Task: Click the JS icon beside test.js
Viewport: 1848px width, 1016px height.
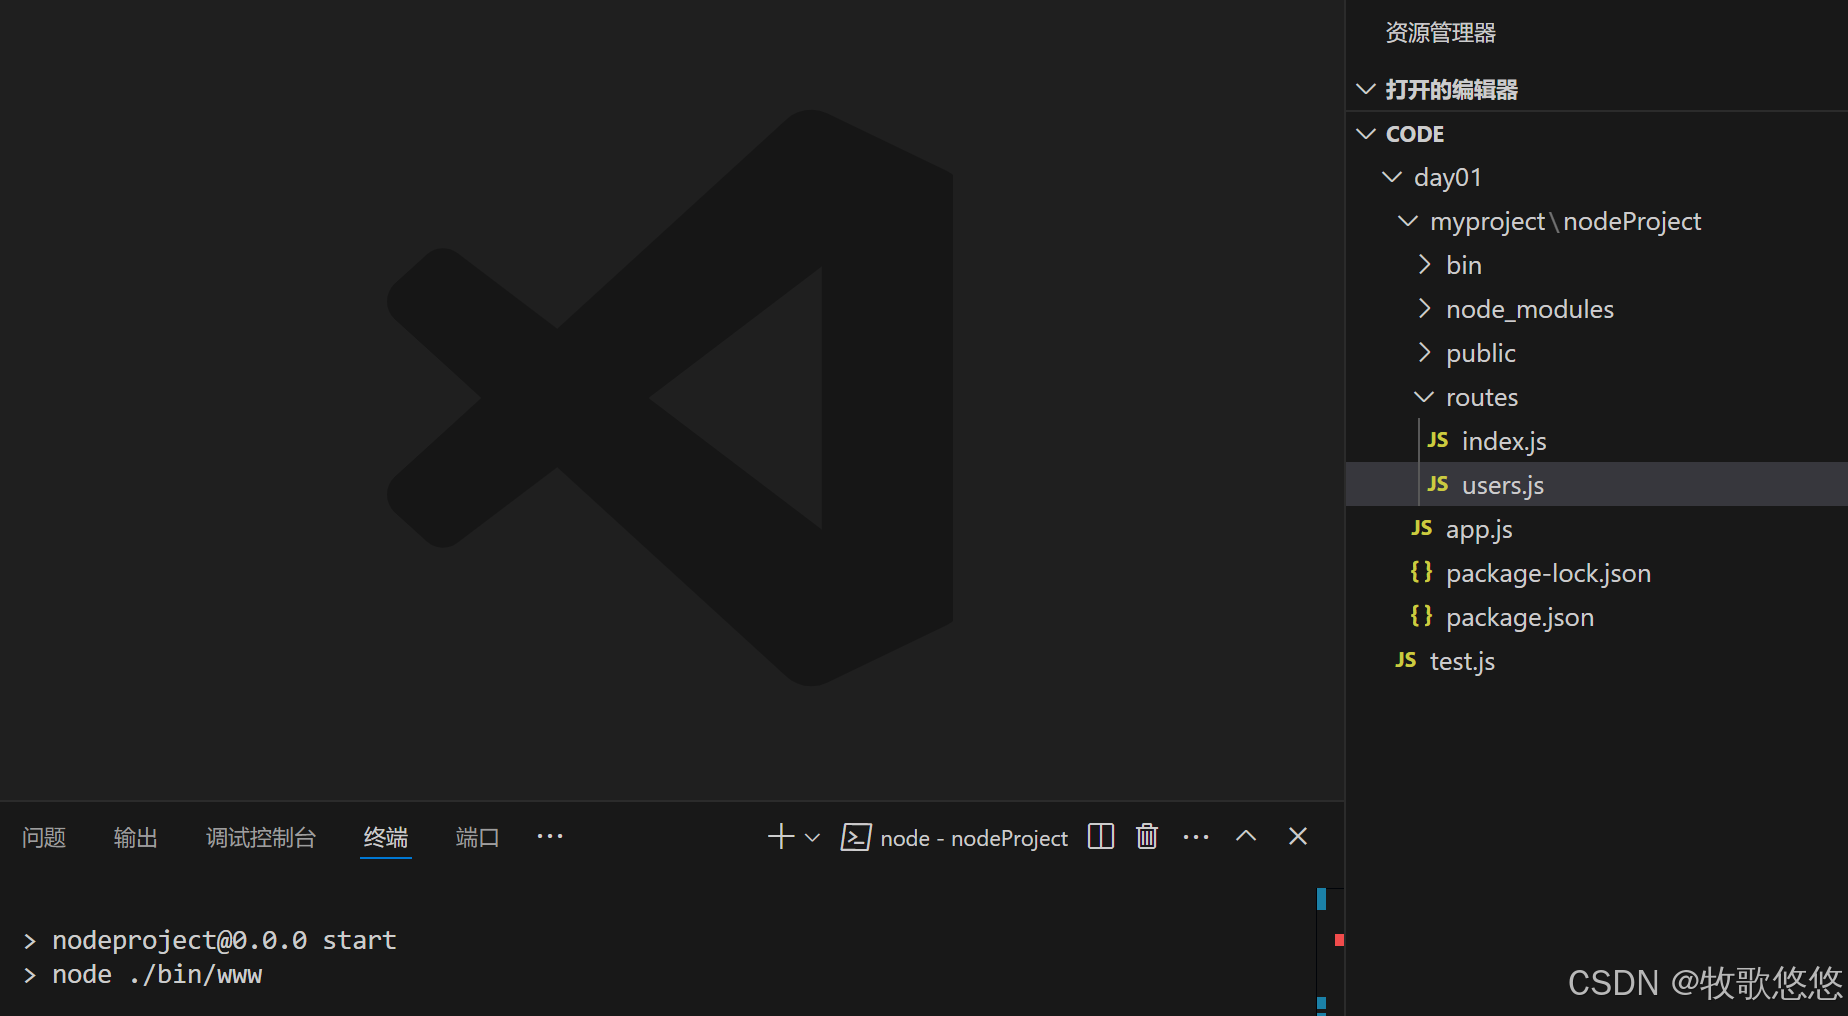Action: [1406, 660]
